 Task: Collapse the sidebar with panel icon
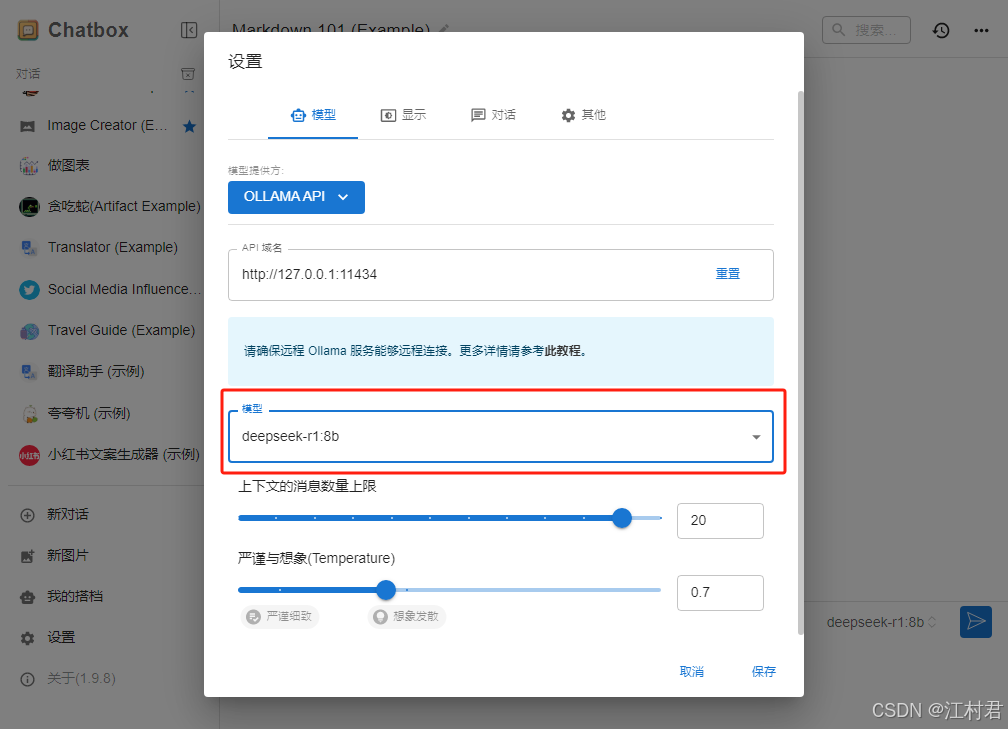tap(189, 30)
